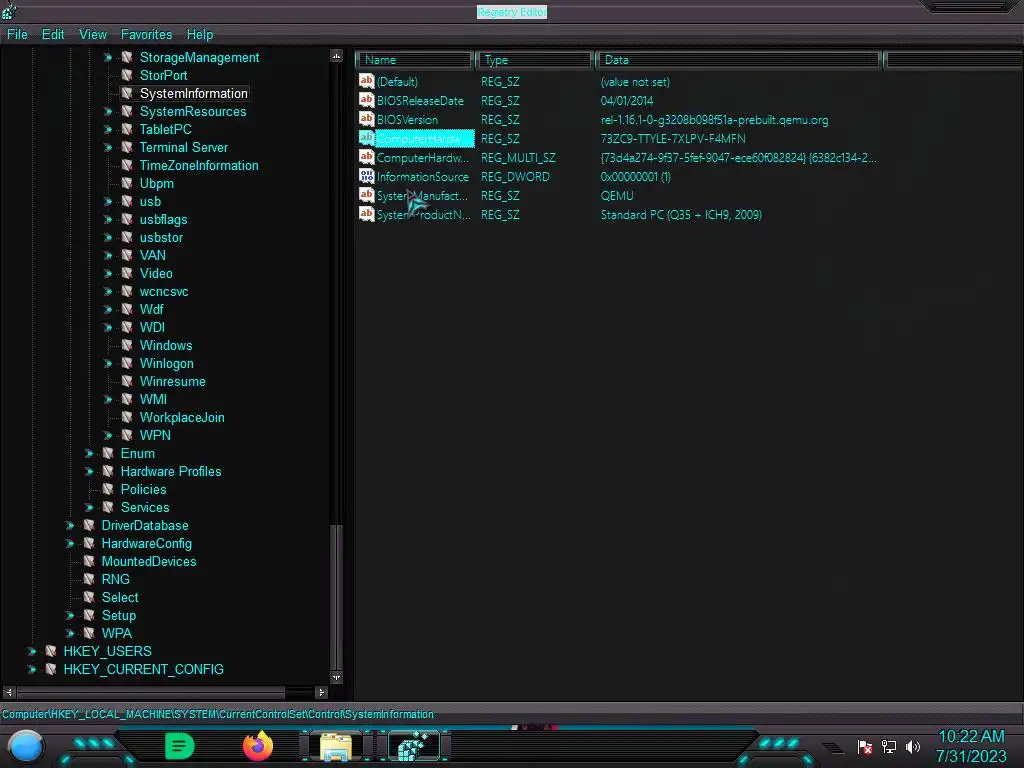Viewport: 1024px width, 768px height.
Task: Click the SystemProductName string icon
Action: (366, 214)
